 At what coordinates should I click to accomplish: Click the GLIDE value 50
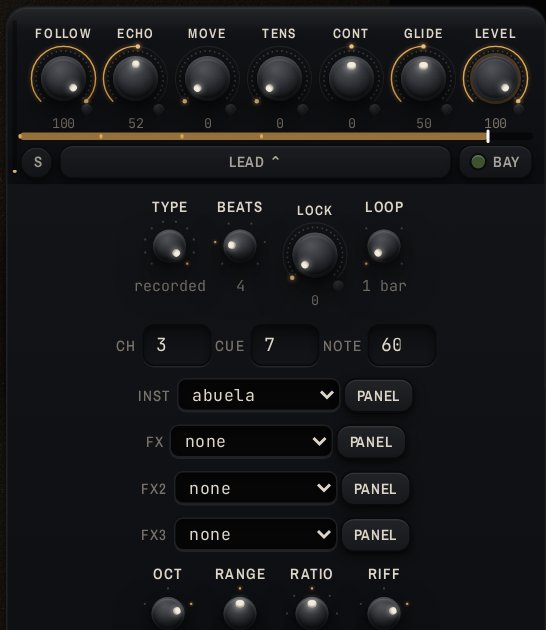point(424,123)
